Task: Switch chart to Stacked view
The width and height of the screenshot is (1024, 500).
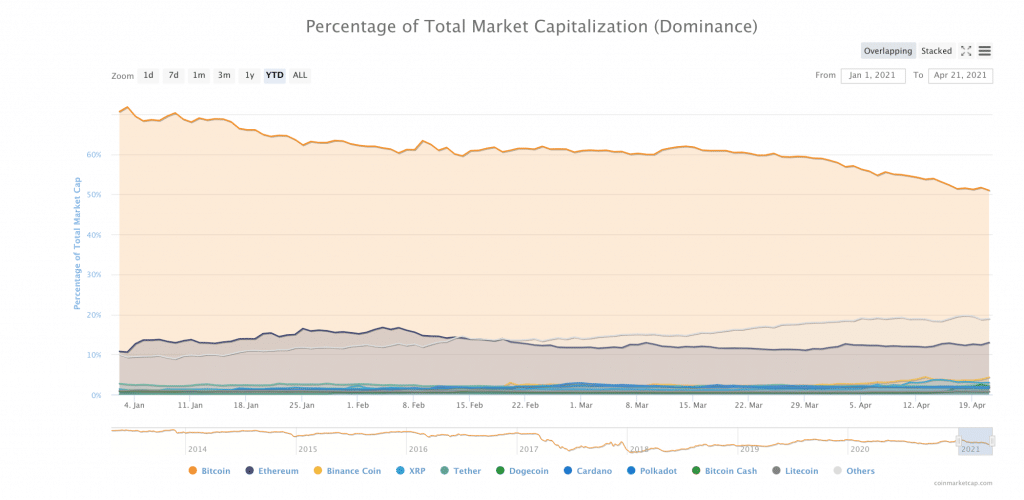Action: pos(936,51)
